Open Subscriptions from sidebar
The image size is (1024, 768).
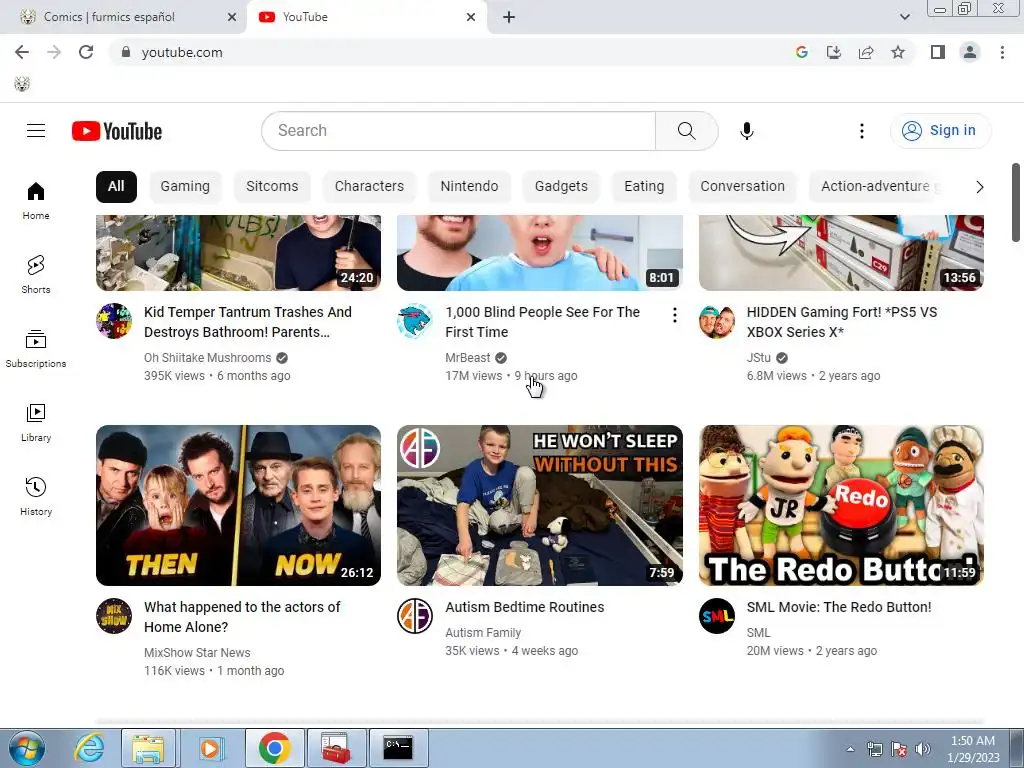click(x=36, y=349)
